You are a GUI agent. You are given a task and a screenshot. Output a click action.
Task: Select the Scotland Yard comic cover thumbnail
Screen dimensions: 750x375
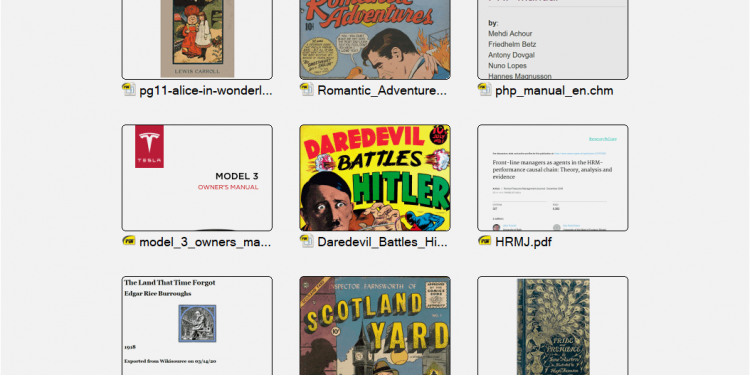[x=375, y=326]
